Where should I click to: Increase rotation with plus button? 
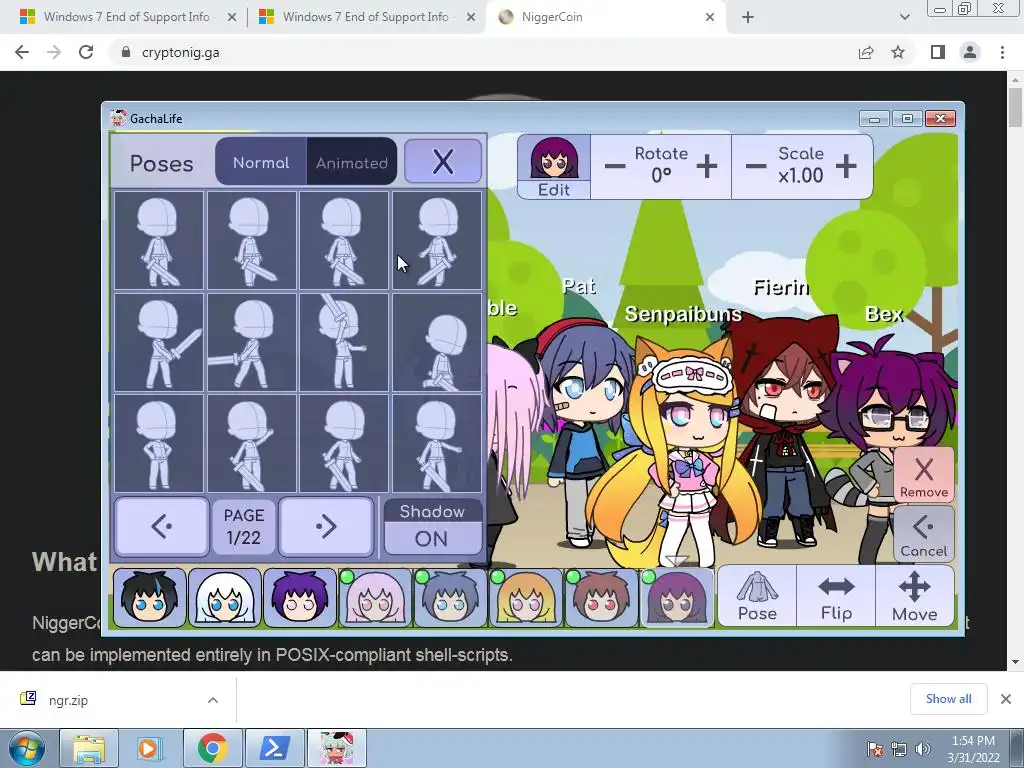(x=707, y=167)
